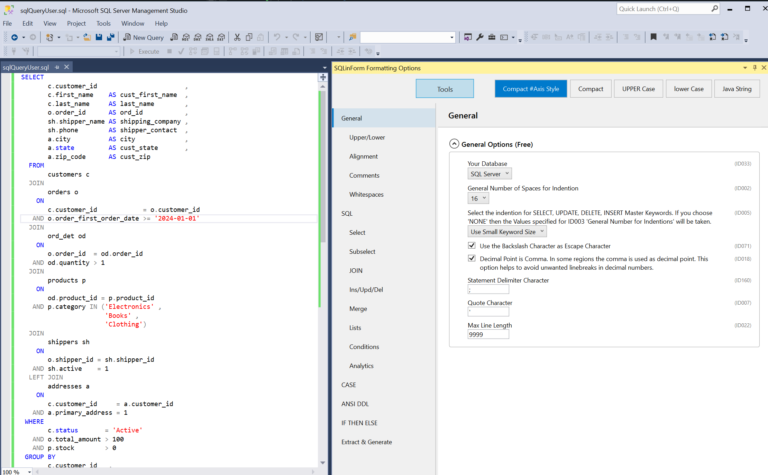Click the Copy icon in toolbar
This screenshot has width=768, height=475.
point(249,37)
